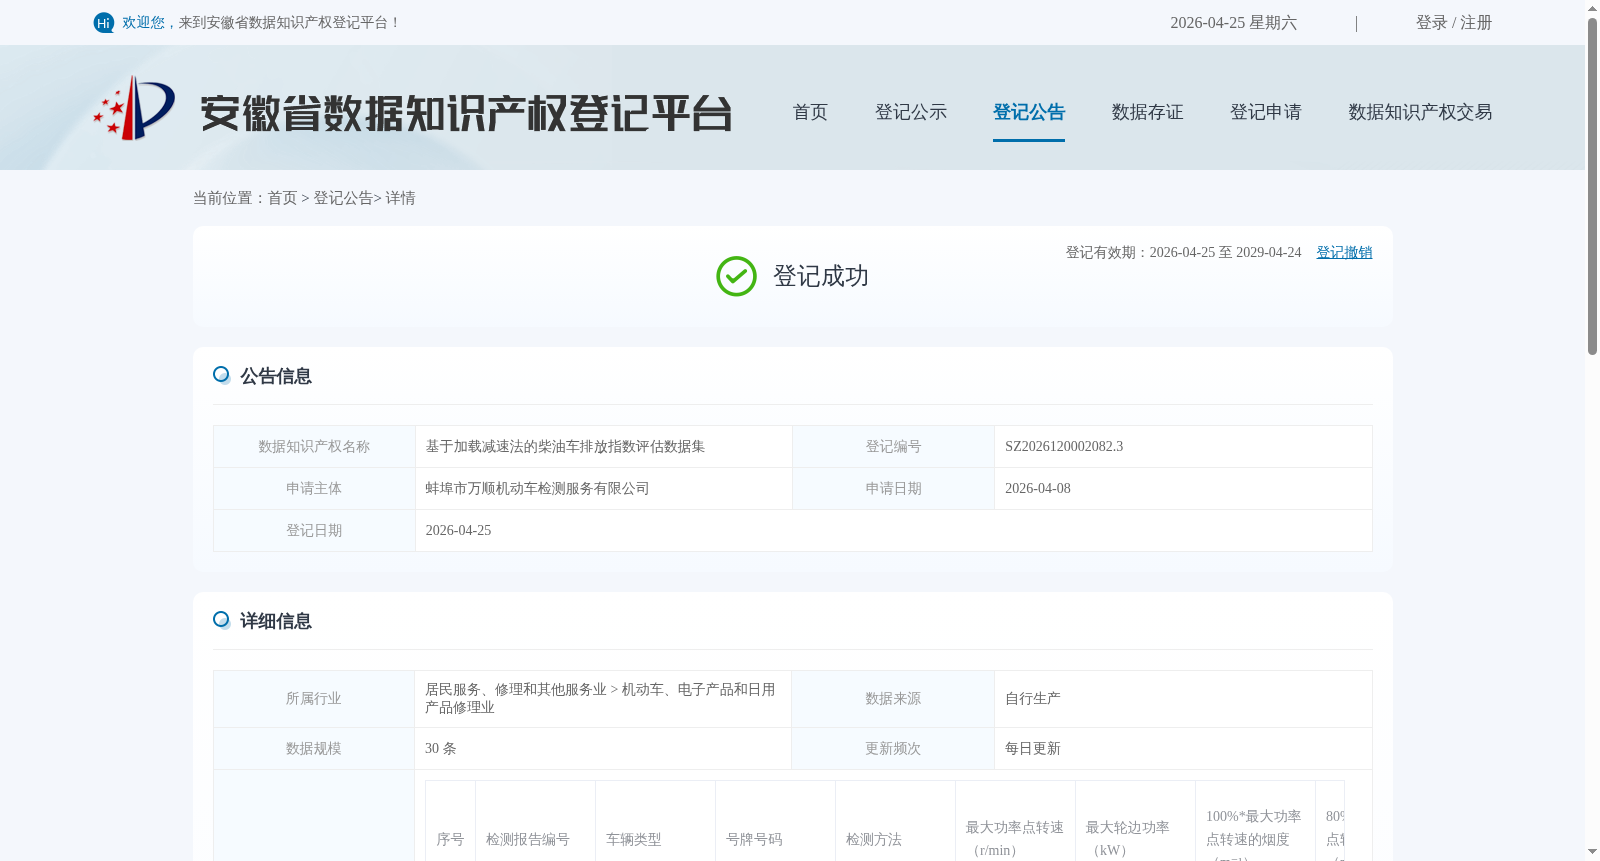Click the blue Hi greeting icon
Viewport: 1600px width, 861px height.
(x=103, y=23)
